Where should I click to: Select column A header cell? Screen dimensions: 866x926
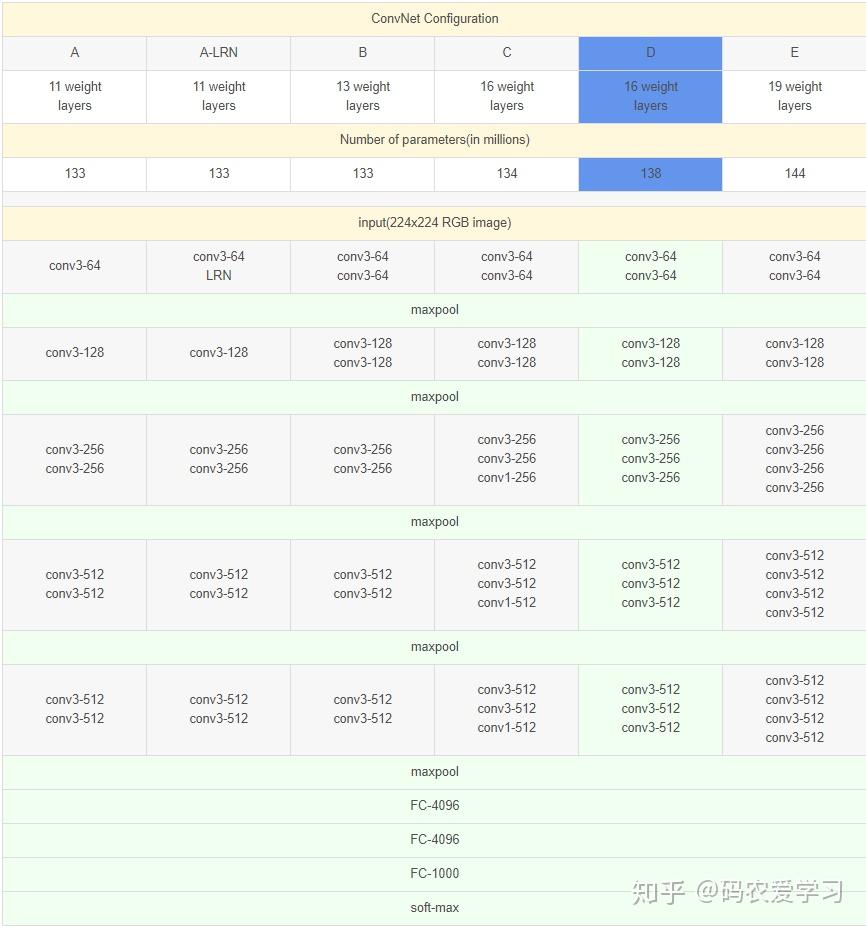tap(74, 52)
